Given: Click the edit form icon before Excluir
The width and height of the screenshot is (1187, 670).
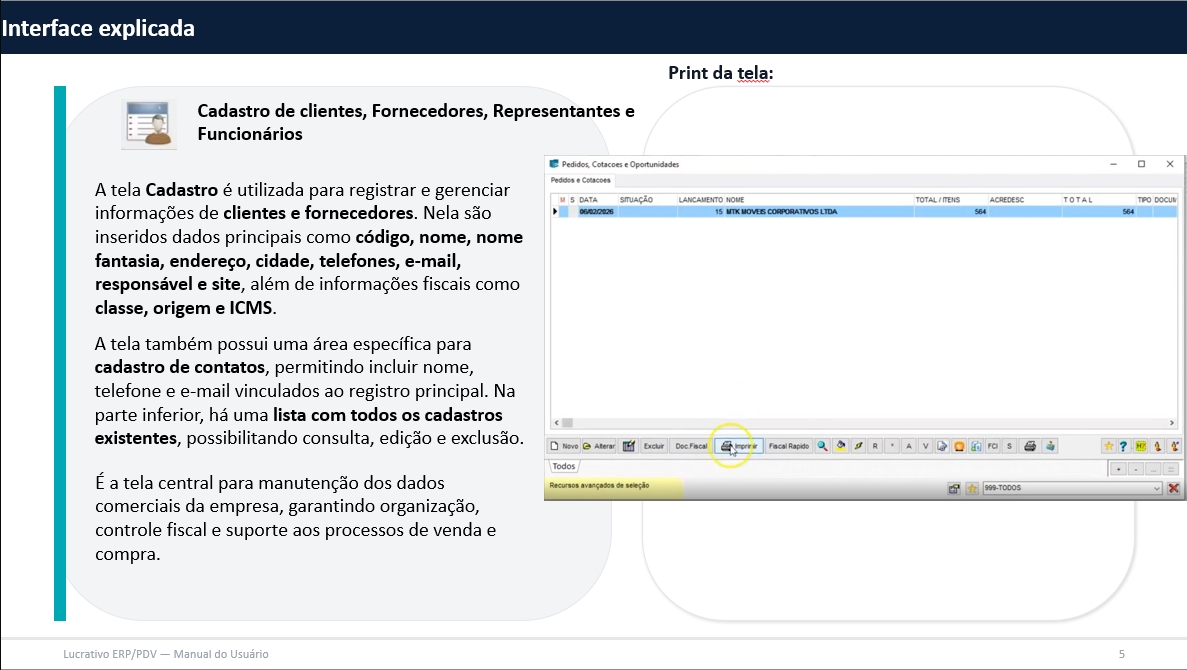Looking at the screenshot, I should tap(628, 446).
